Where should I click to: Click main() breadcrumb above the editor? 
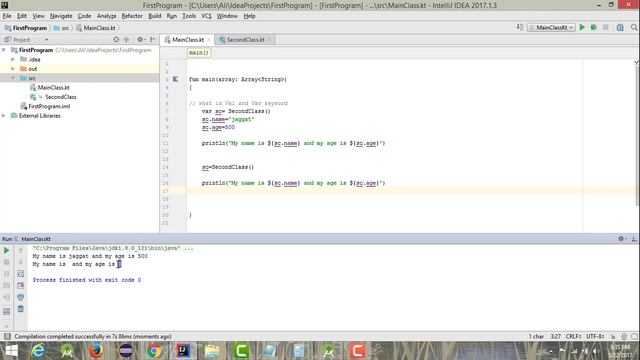pyautogui.click(x=199, y=53)
